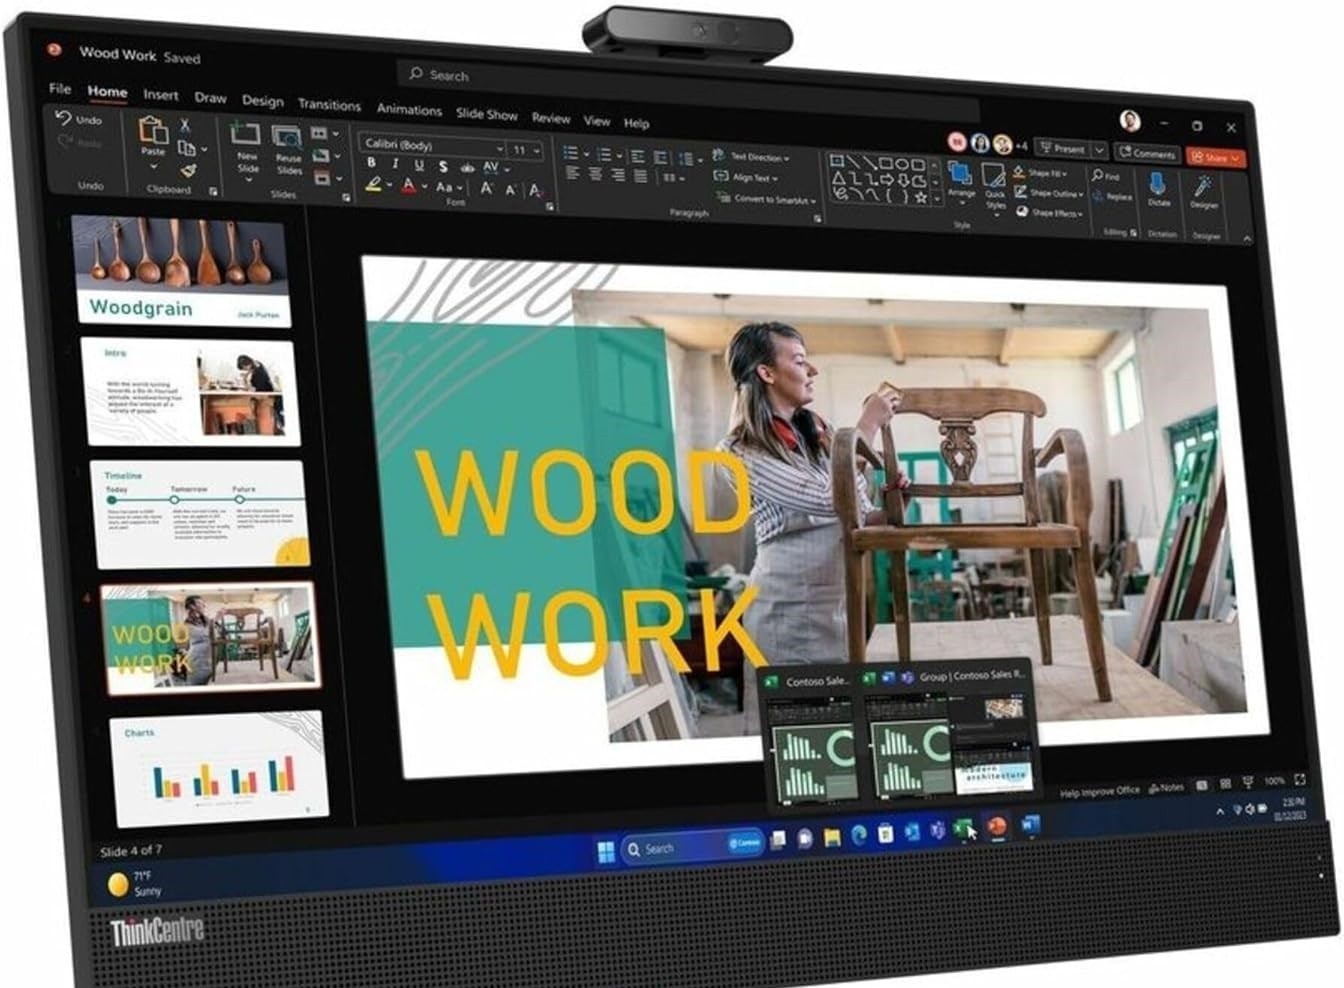Open the Convert to SmartArt dropdown

pyautogui.click(x=767, y=199)
